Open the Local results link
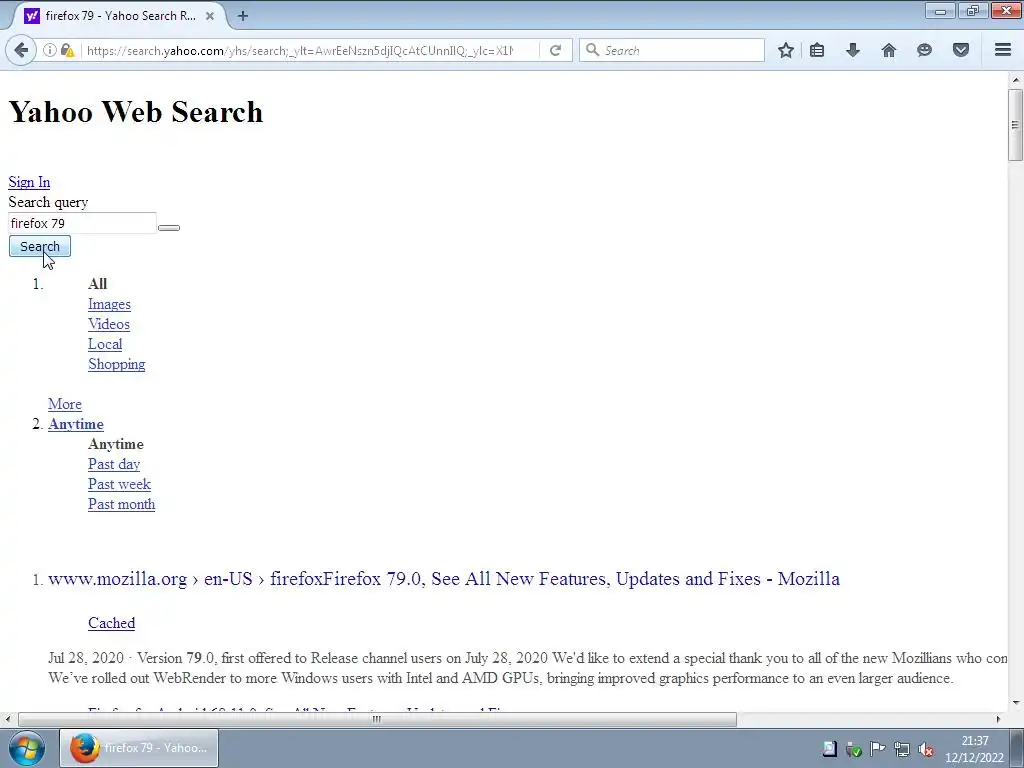The image size is (1024, 768). (x=105, y=344)
